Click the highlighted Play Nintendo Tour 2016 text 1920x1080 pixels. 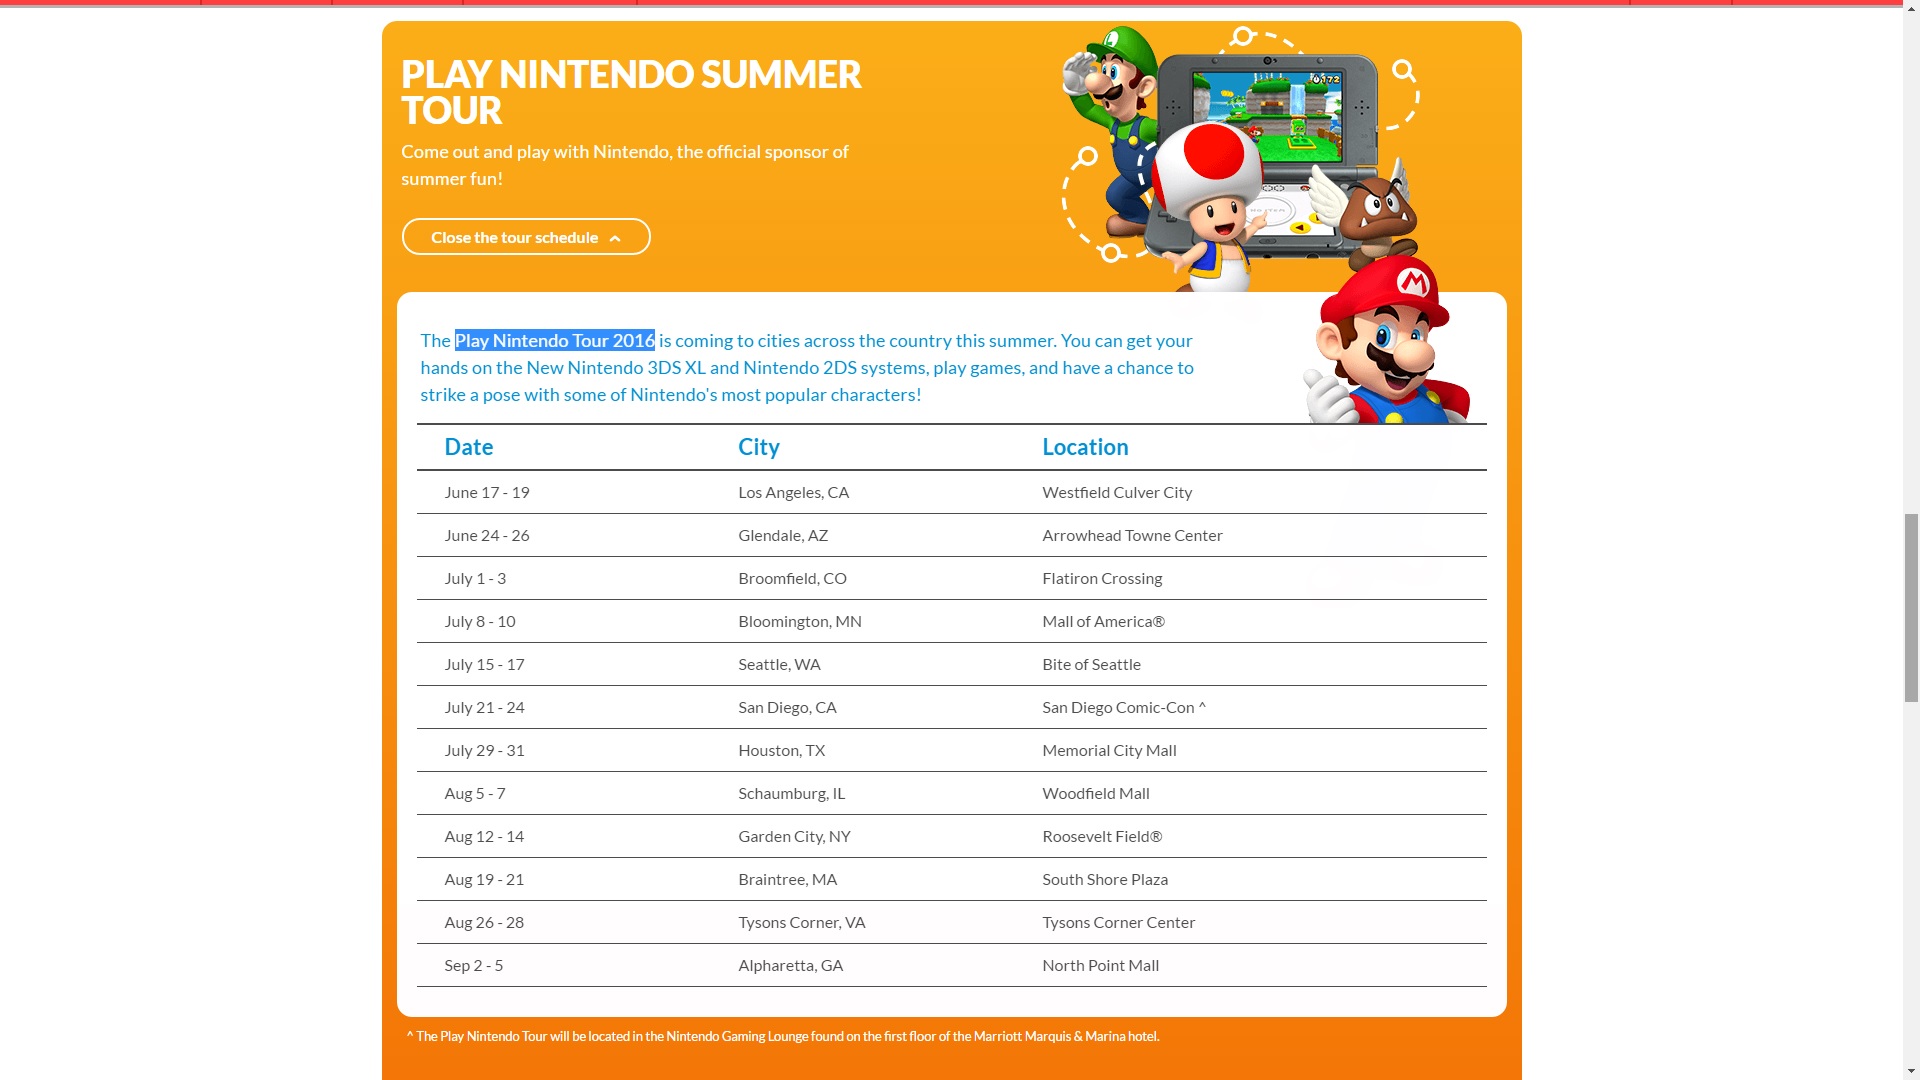[x=555, y=341]
